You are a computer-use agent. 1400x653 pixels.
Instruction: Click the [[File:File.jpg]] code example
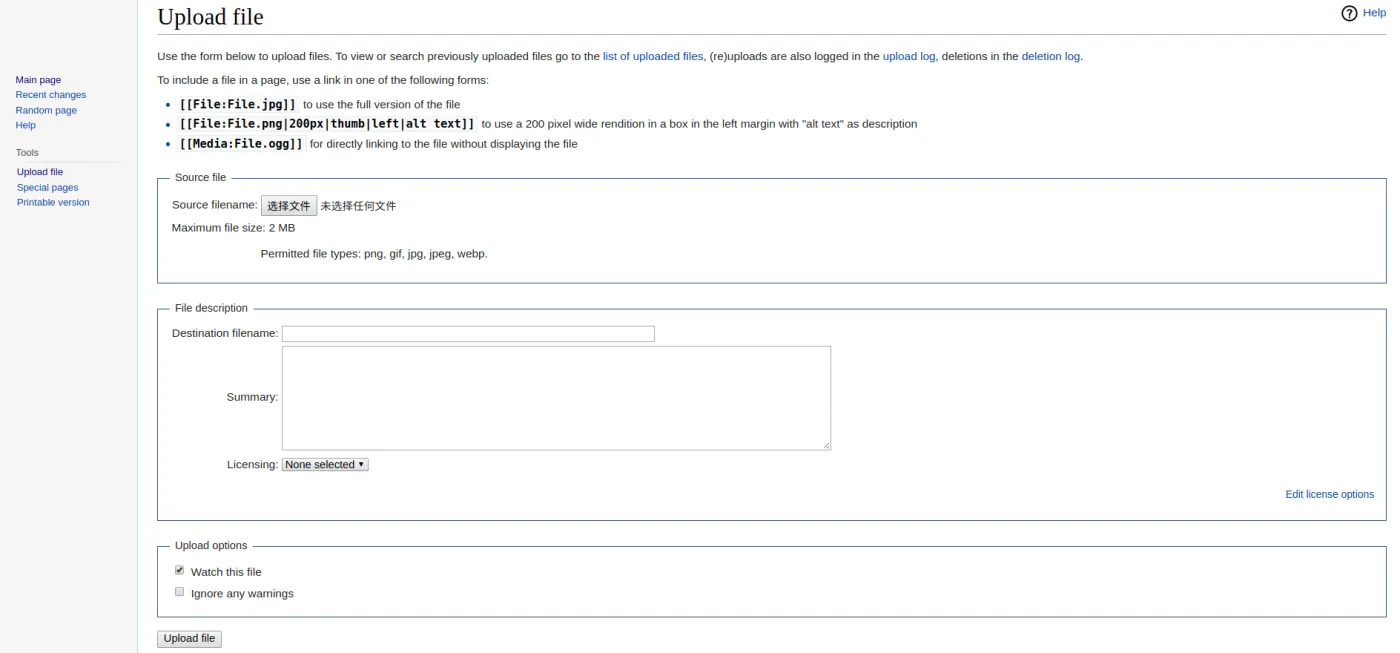coord(238,104)
